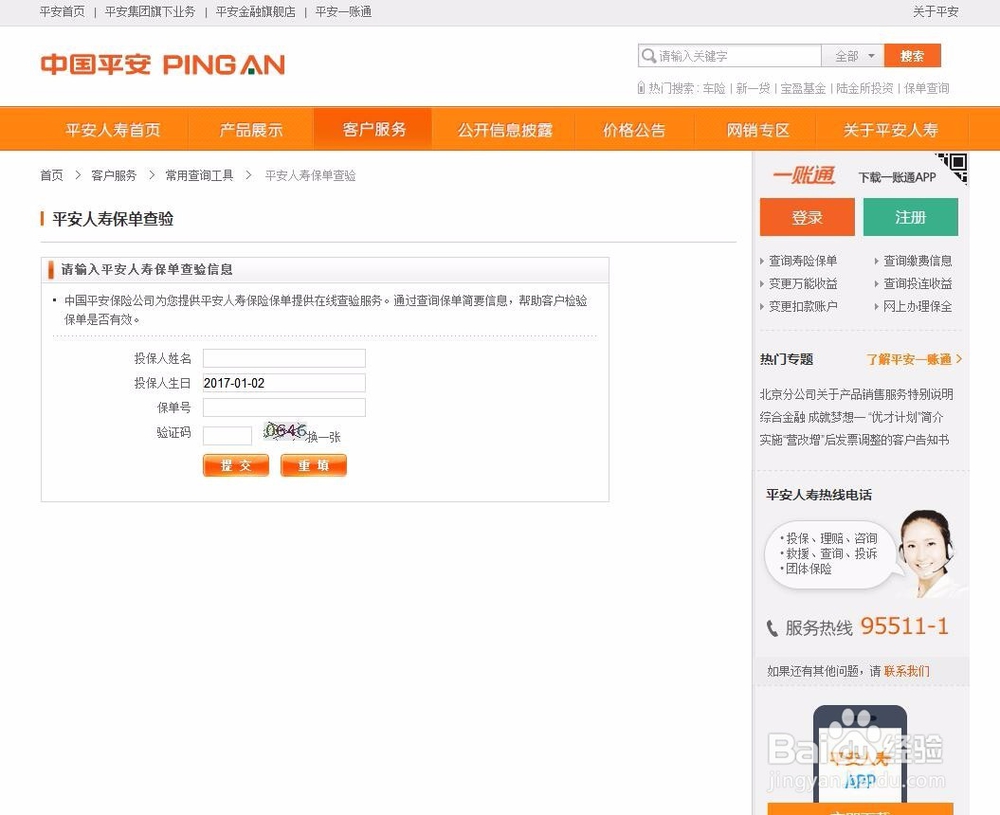The image size is (1000, 815).
Task: Click 了解平安一账通 link
Action: pos(913,360)
